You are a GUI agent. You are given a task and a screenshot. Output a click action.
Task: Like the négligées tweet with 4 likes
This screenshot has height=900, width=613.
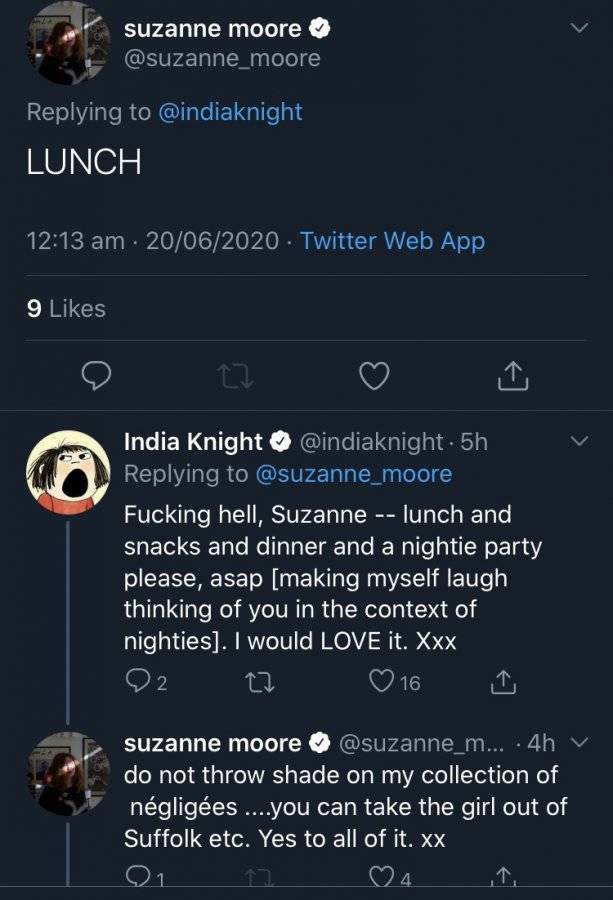click(x=381, y=876)
